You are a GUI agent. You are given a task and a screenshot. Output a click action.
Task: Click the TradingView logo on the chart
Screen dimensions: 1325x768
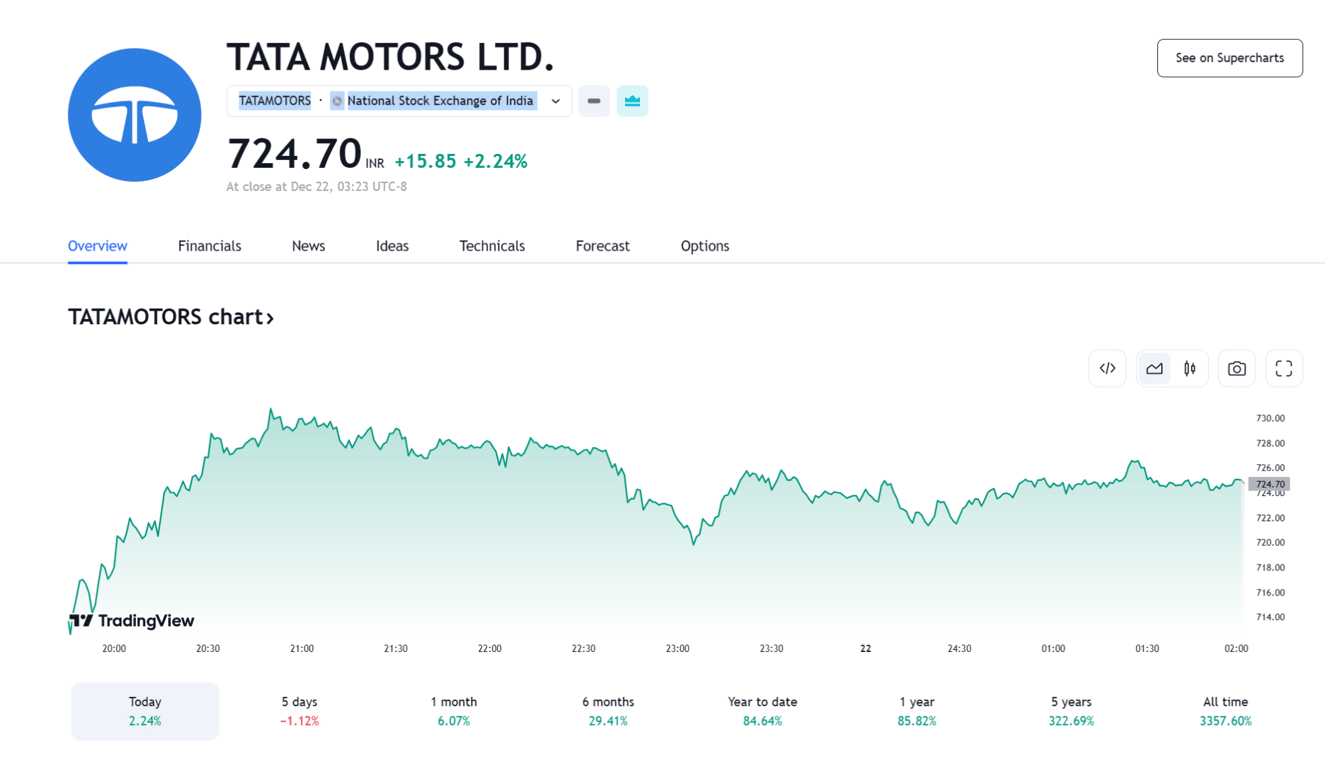[x=132, y=621]
